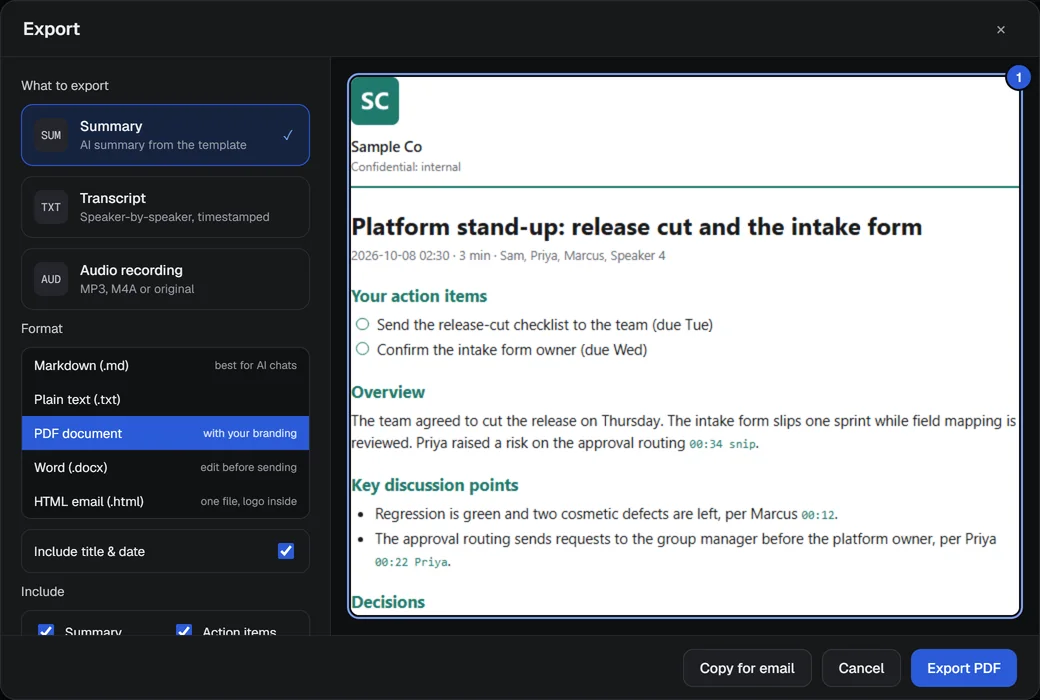The height and width of the screenshot is (700, 1040).
Task: Select PDF document format
Action: (165, 433)
